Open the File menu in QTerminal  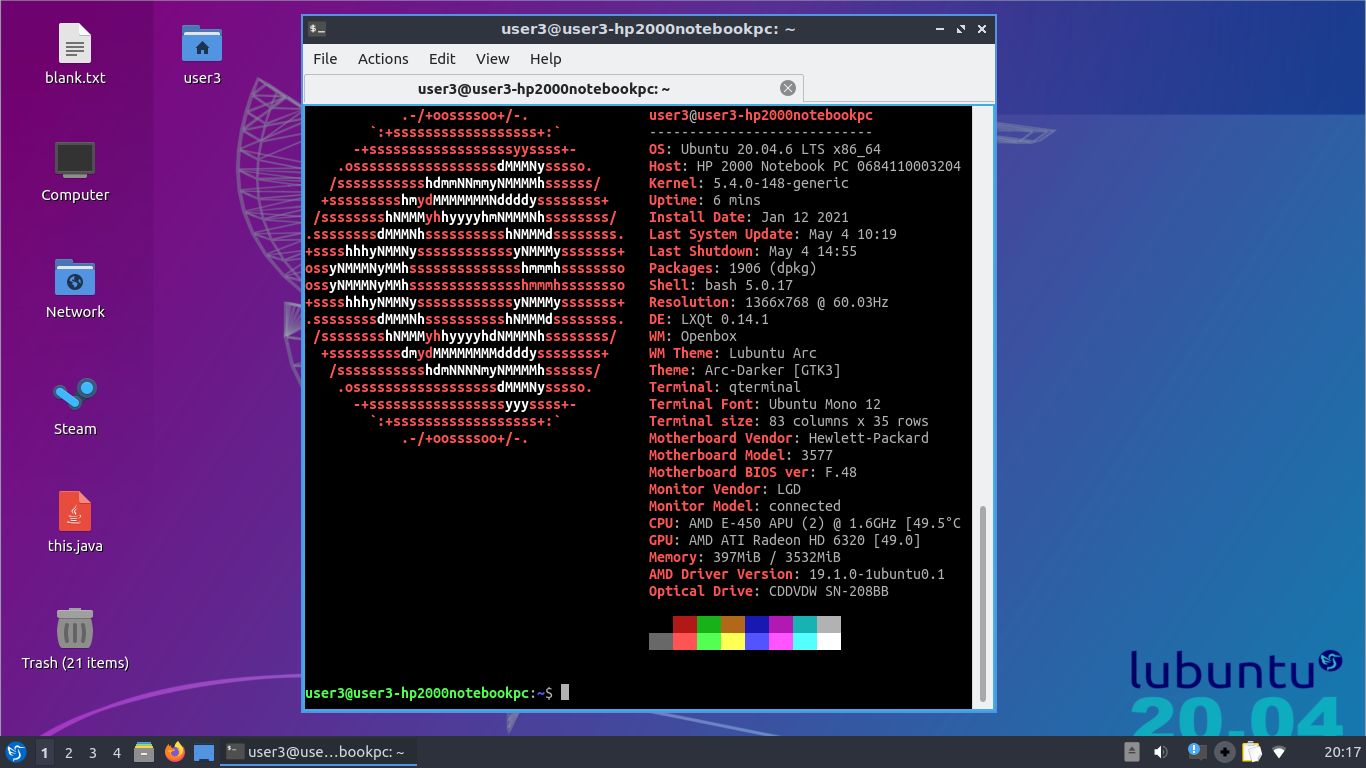325,59
